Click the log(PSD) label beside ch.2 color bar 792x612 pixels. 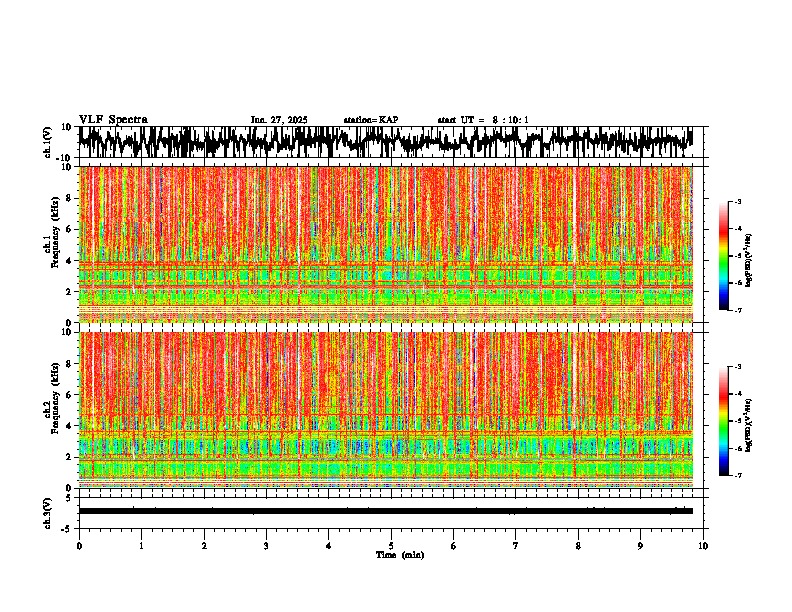tap(749, 425)
